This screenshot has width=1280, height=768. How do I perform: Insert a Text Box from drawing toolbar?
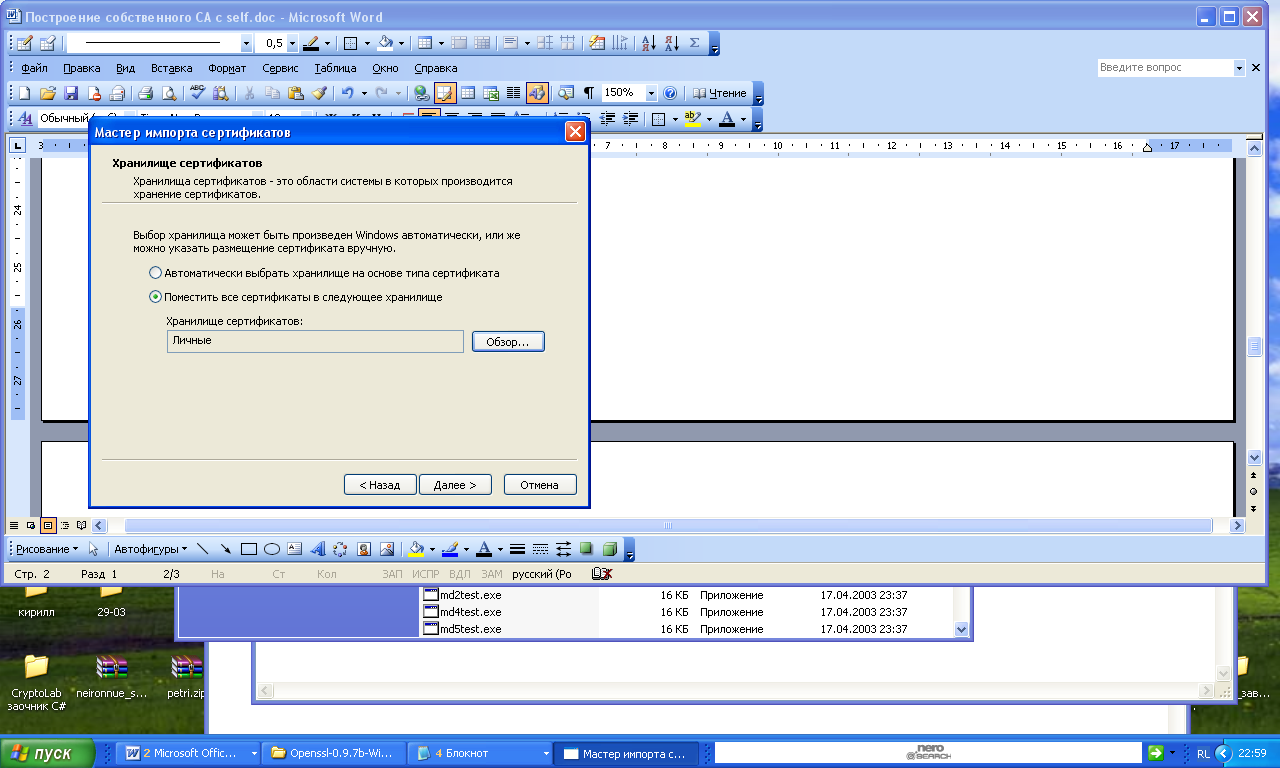[294, 549]
